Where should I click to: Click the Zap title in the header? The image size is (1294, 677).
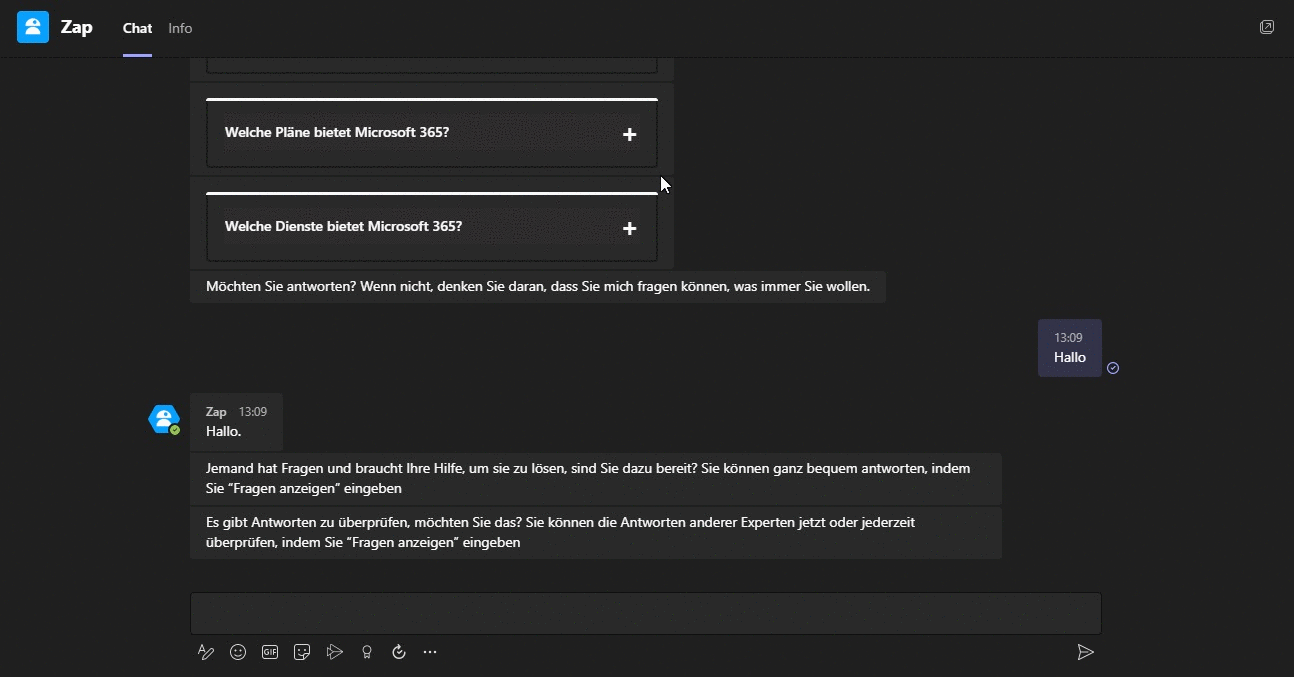pos(76,27)
